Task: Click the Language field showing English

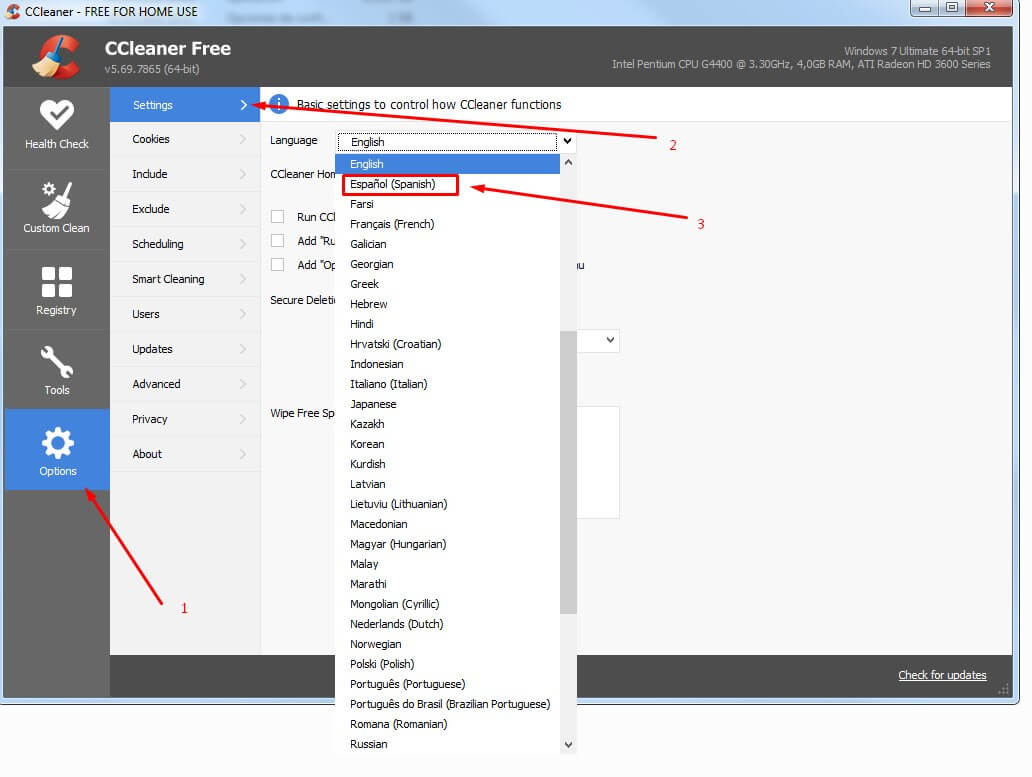Action: click(448, 141)
